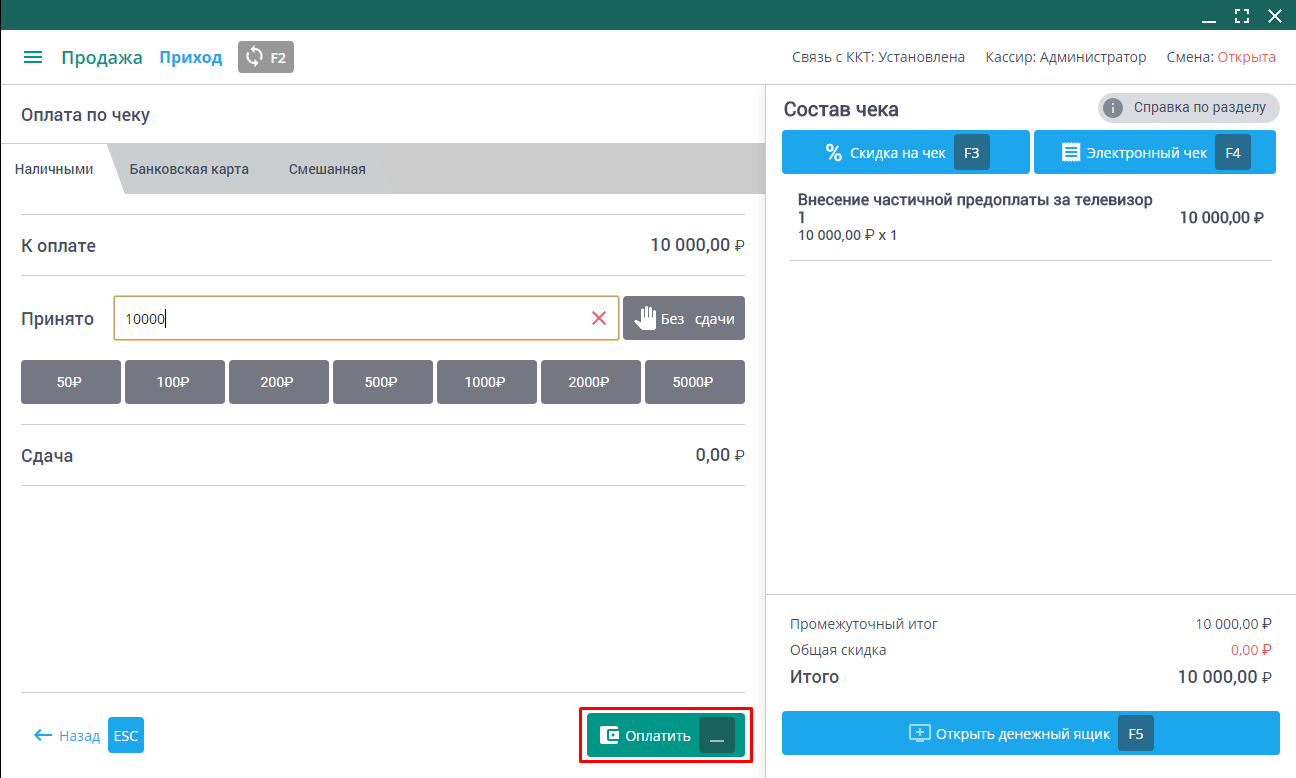Switch to the Банковская карта tab

click(189, 169)
